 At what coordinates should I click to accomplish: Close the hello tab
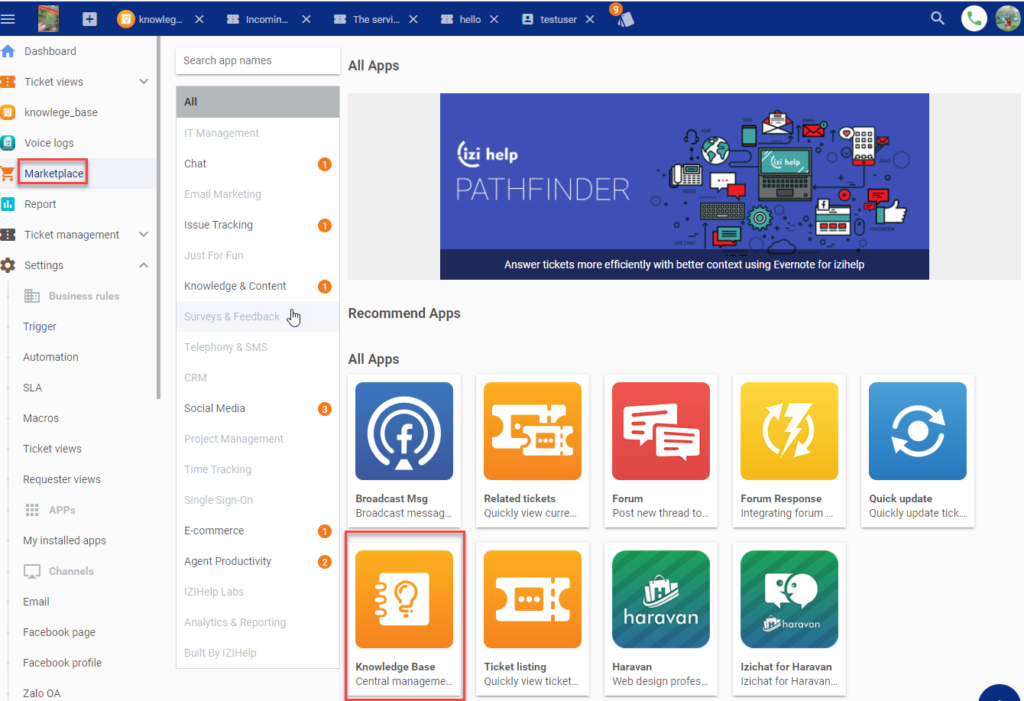(494, 19)
